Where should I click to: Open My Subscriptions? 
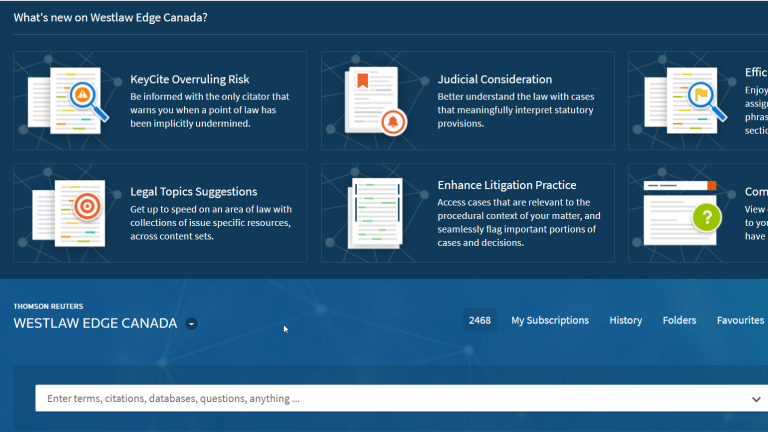click(x=550, y=320)
